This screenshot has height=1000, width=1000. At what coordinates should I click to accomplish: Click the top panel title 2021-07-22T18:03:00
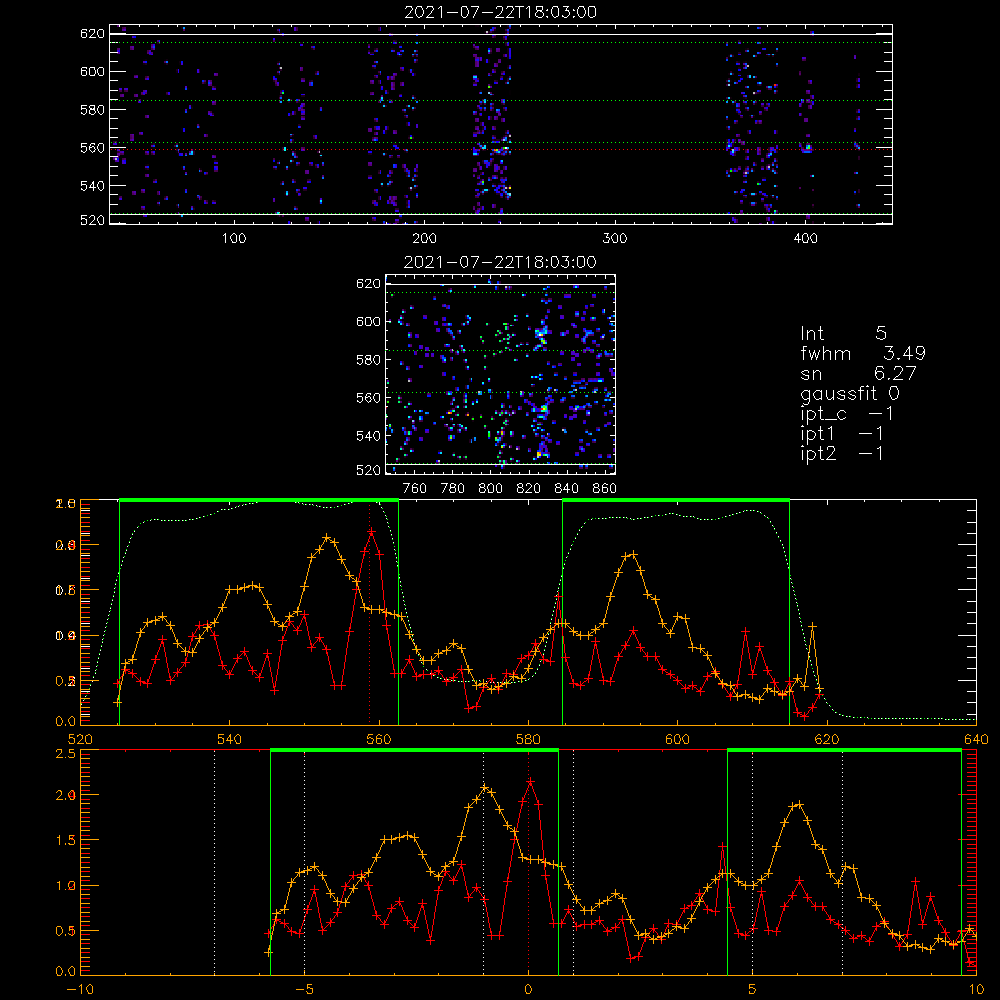(501, 12)
